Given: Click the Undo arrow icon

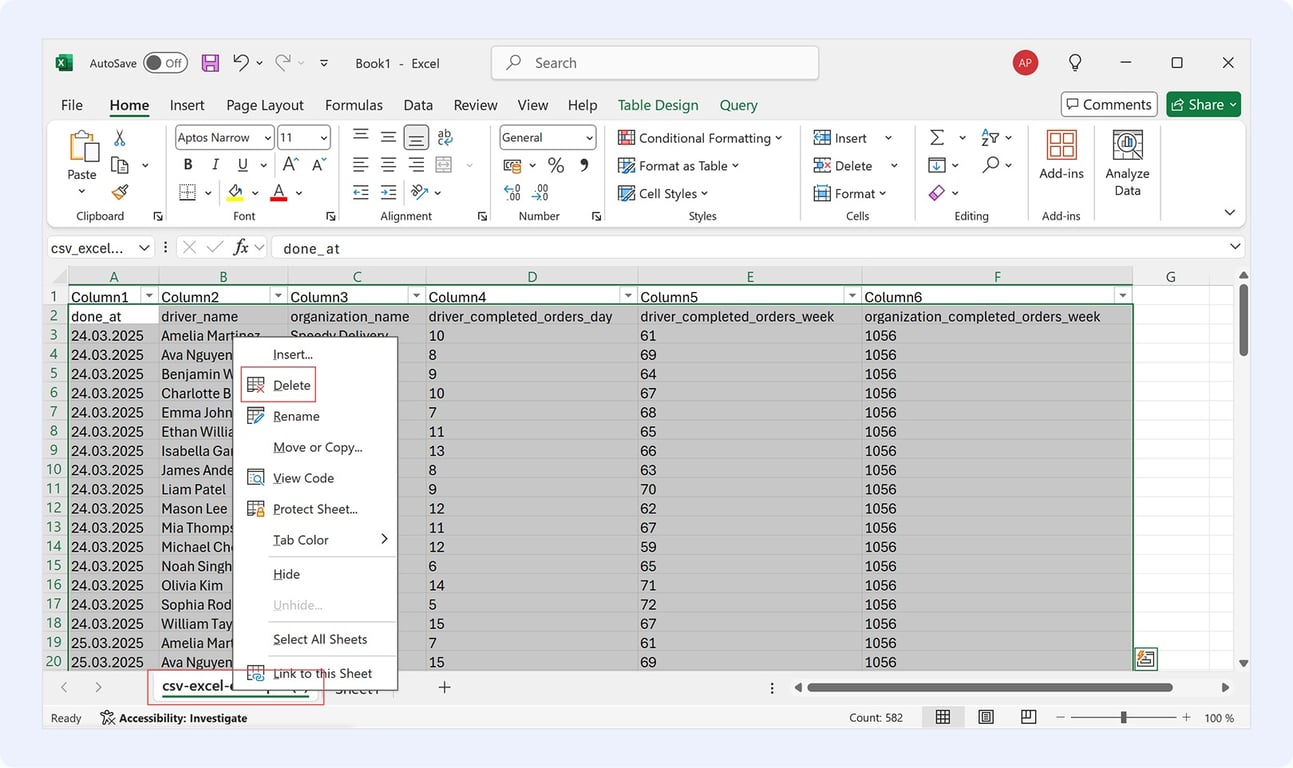Looking at the screenshot, I should [x=240, y=63].
